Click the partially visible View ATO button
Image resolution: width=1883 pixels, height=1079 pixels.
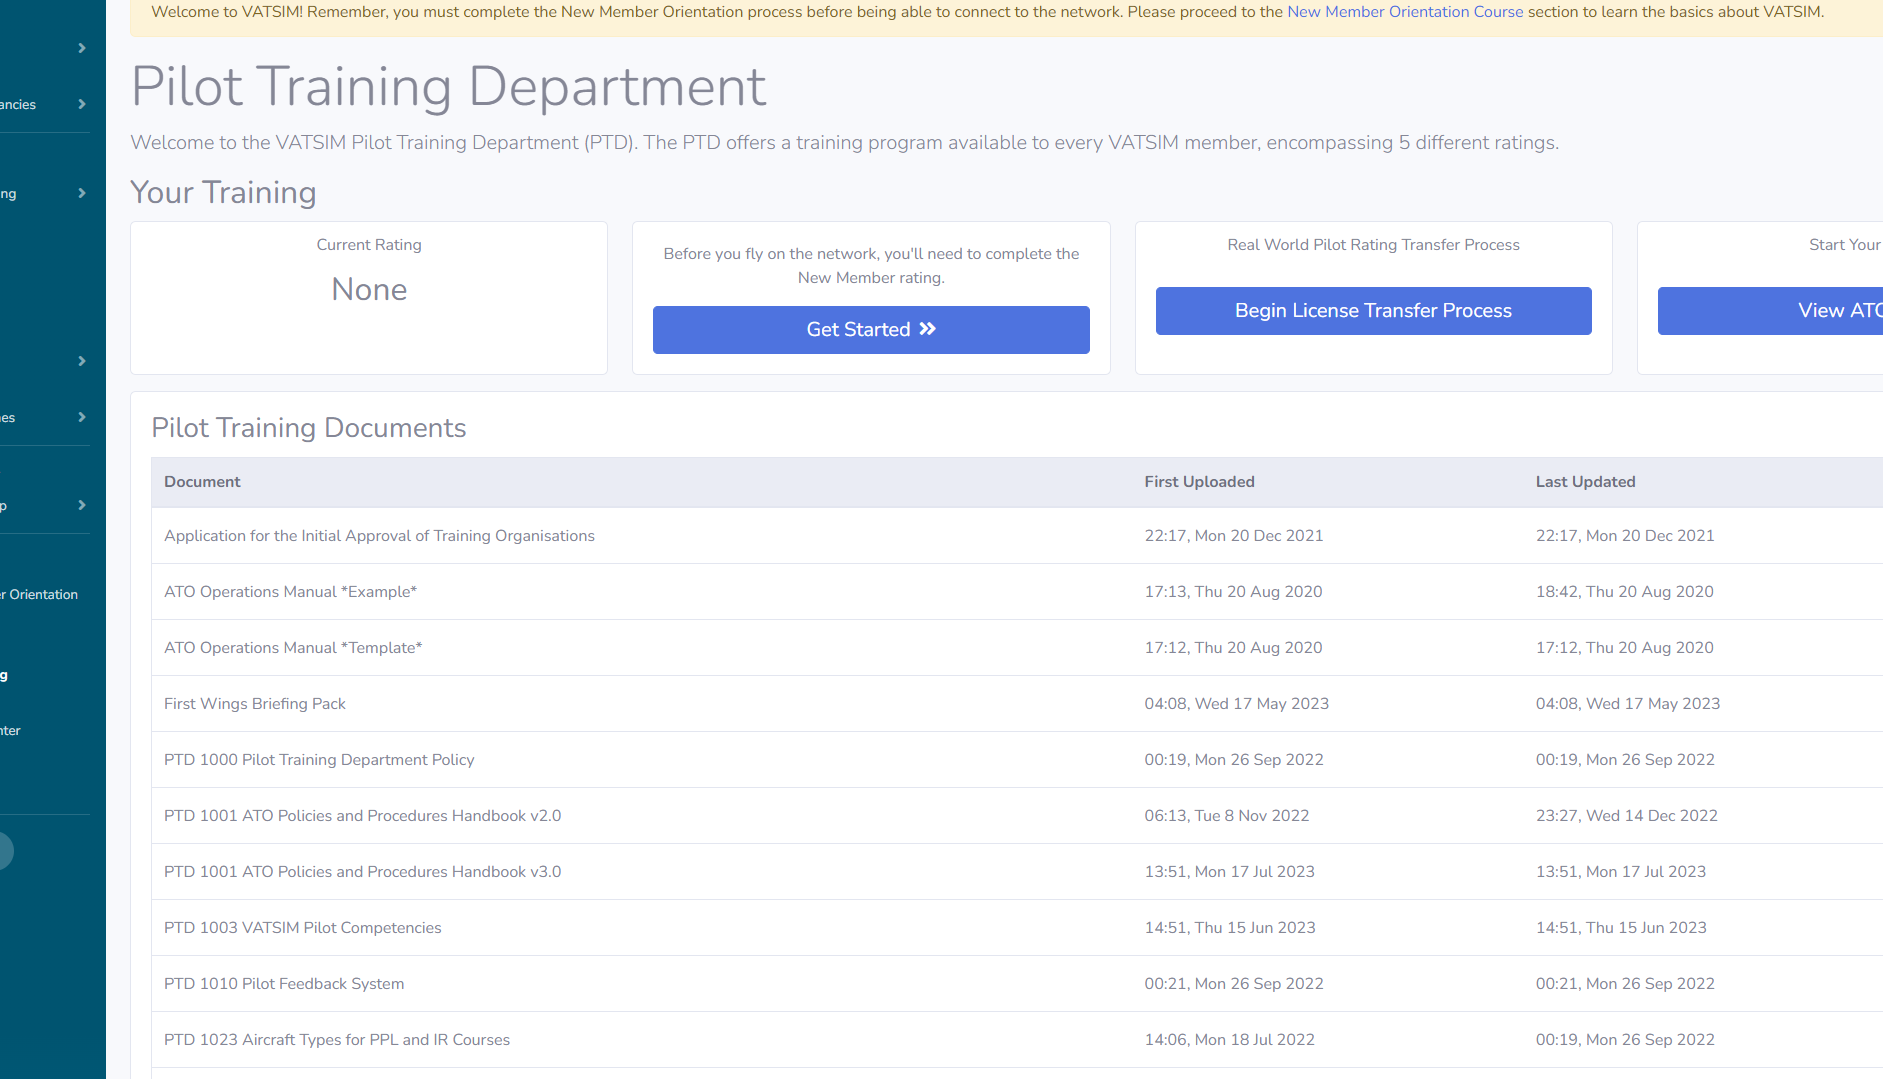click(x=1770, y=310)
